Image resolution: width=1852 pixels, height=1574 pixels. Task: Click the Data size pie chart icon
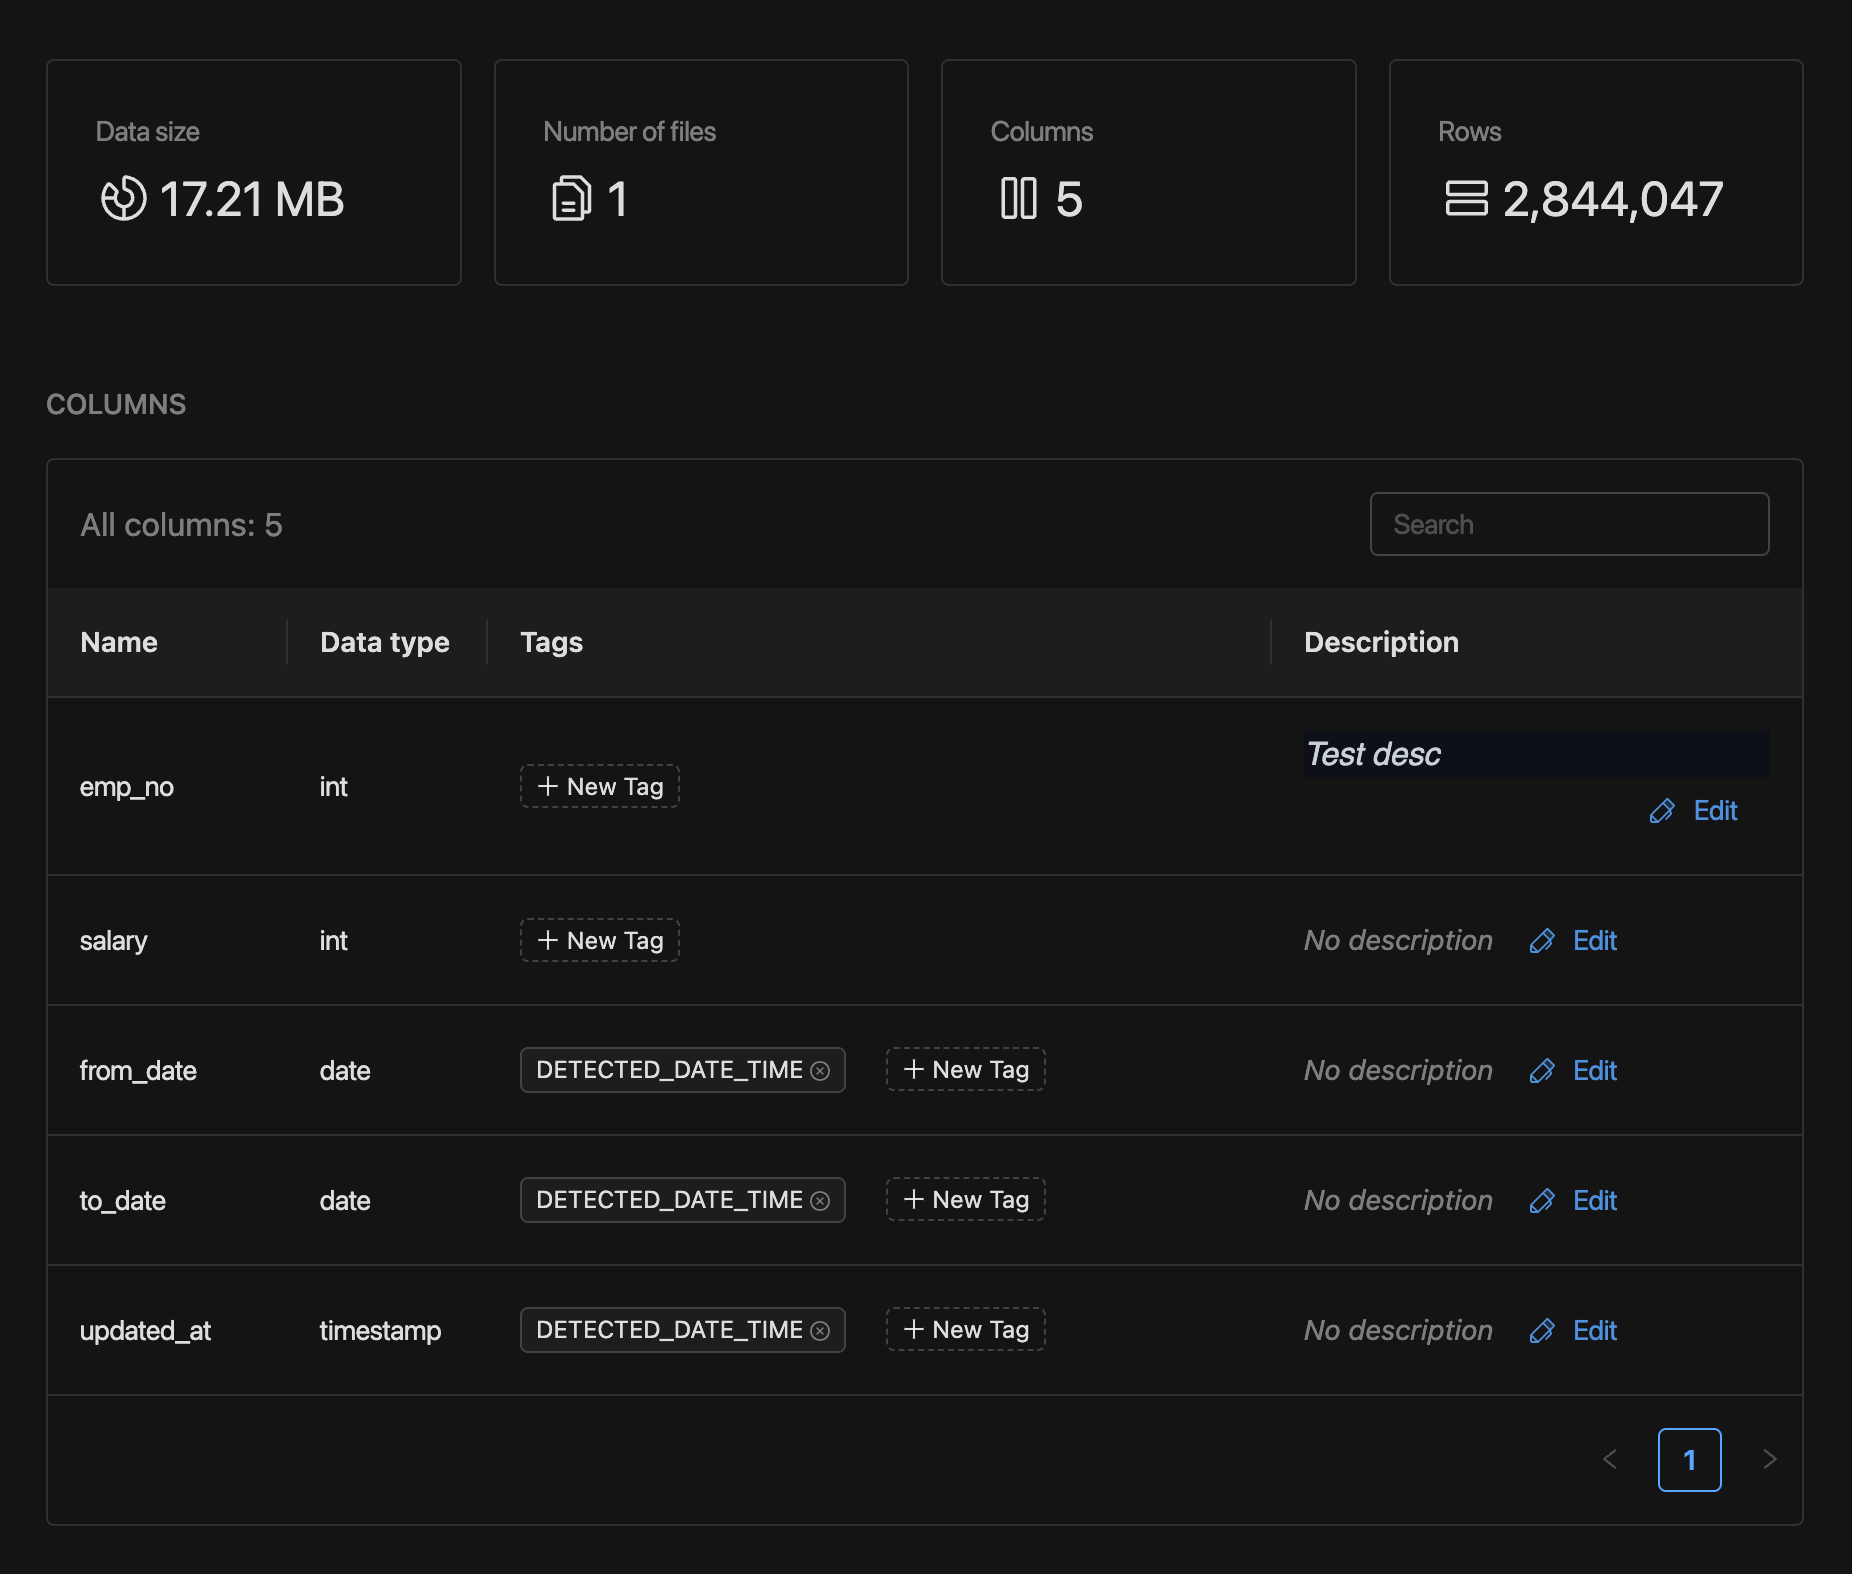point(124,198)
